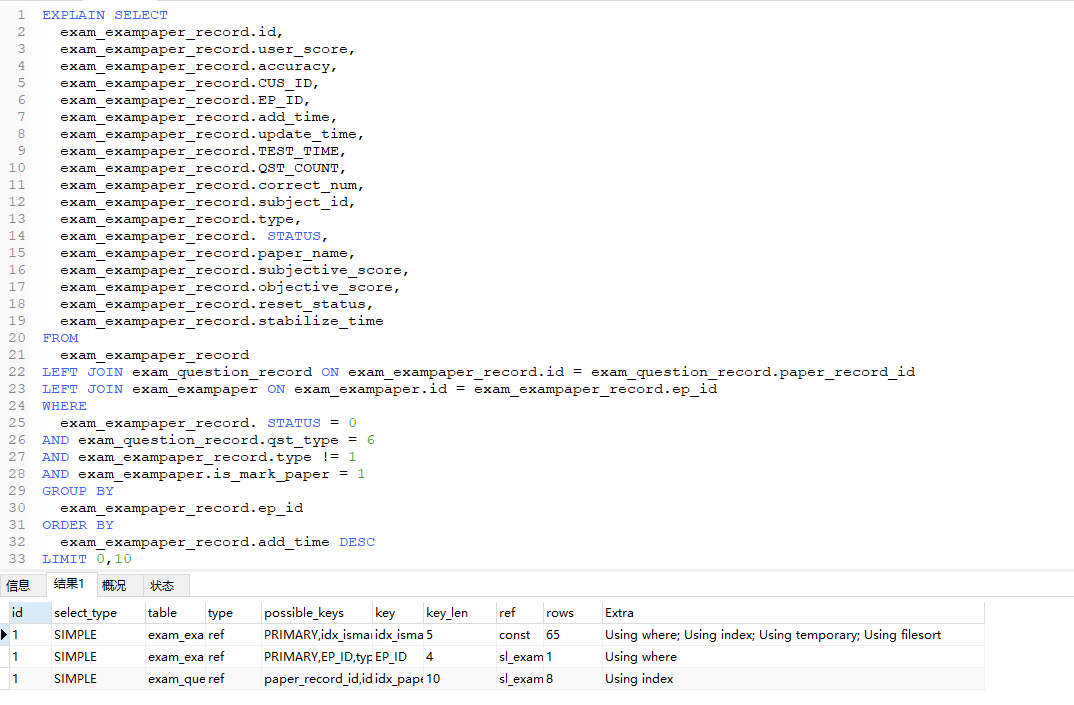
Task: Click 'GROUP BY' on line 29
Action: click(x=78, y=491)
